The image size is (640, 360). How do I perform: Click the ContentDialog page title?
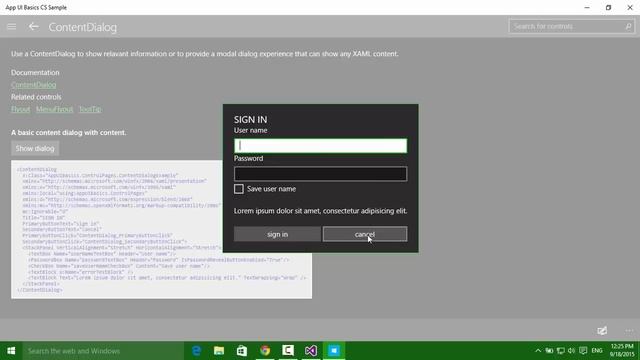pos(83,27)
